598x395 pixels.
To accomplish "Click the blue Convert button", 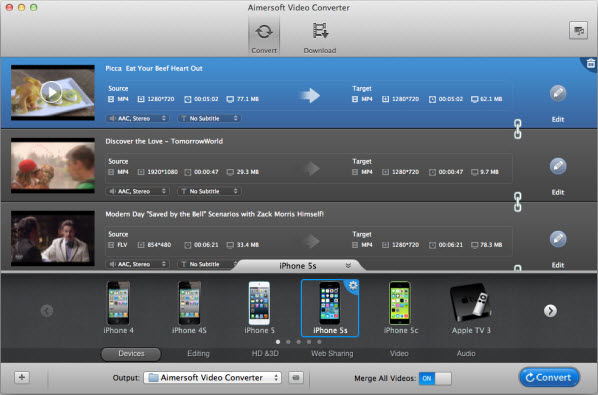I will [x=549, y=377].
